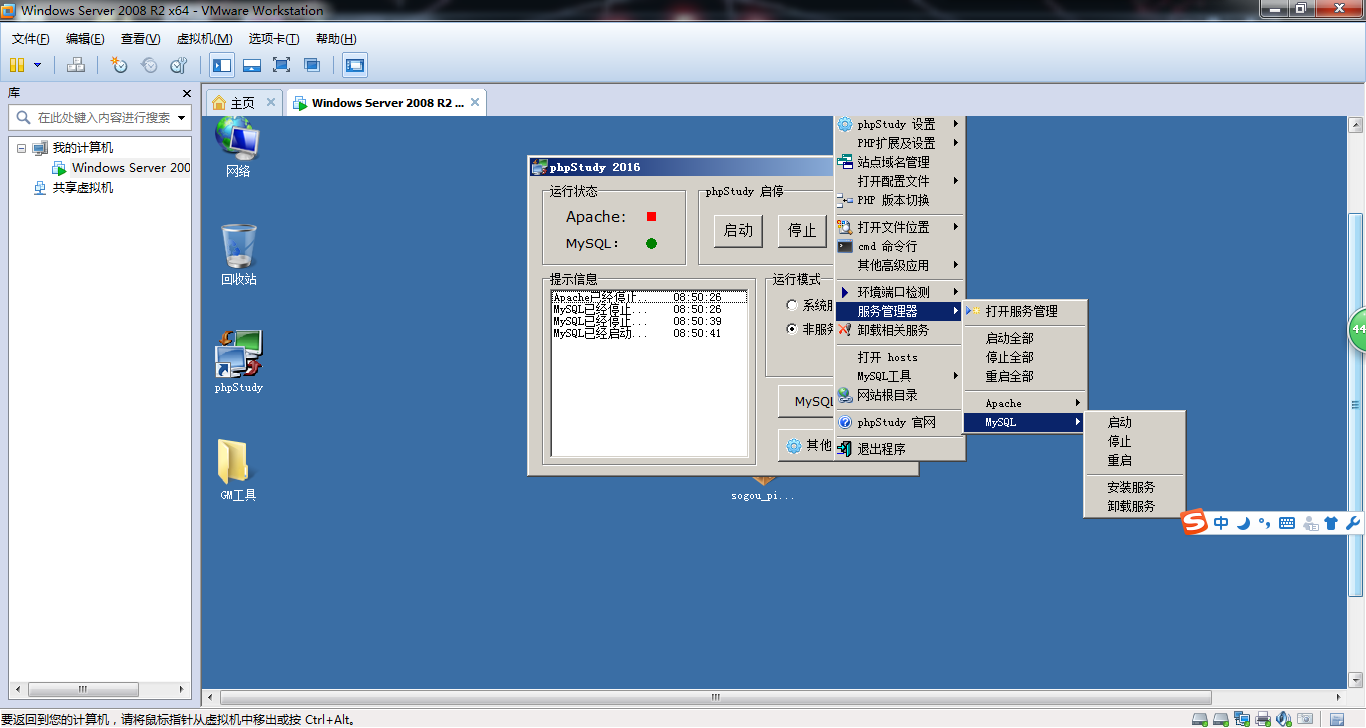Click the MySQL管理器 button in phpStudy
The width and height of the screenshot is (1366, 728).
[807, 401]
